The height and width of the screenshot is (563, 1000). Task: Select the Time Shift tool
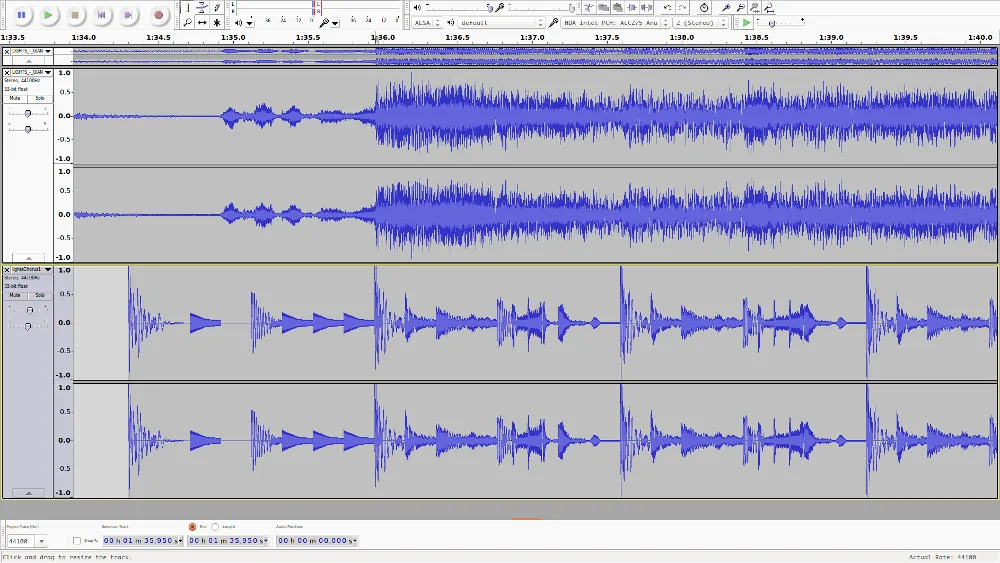pos(202,22)
